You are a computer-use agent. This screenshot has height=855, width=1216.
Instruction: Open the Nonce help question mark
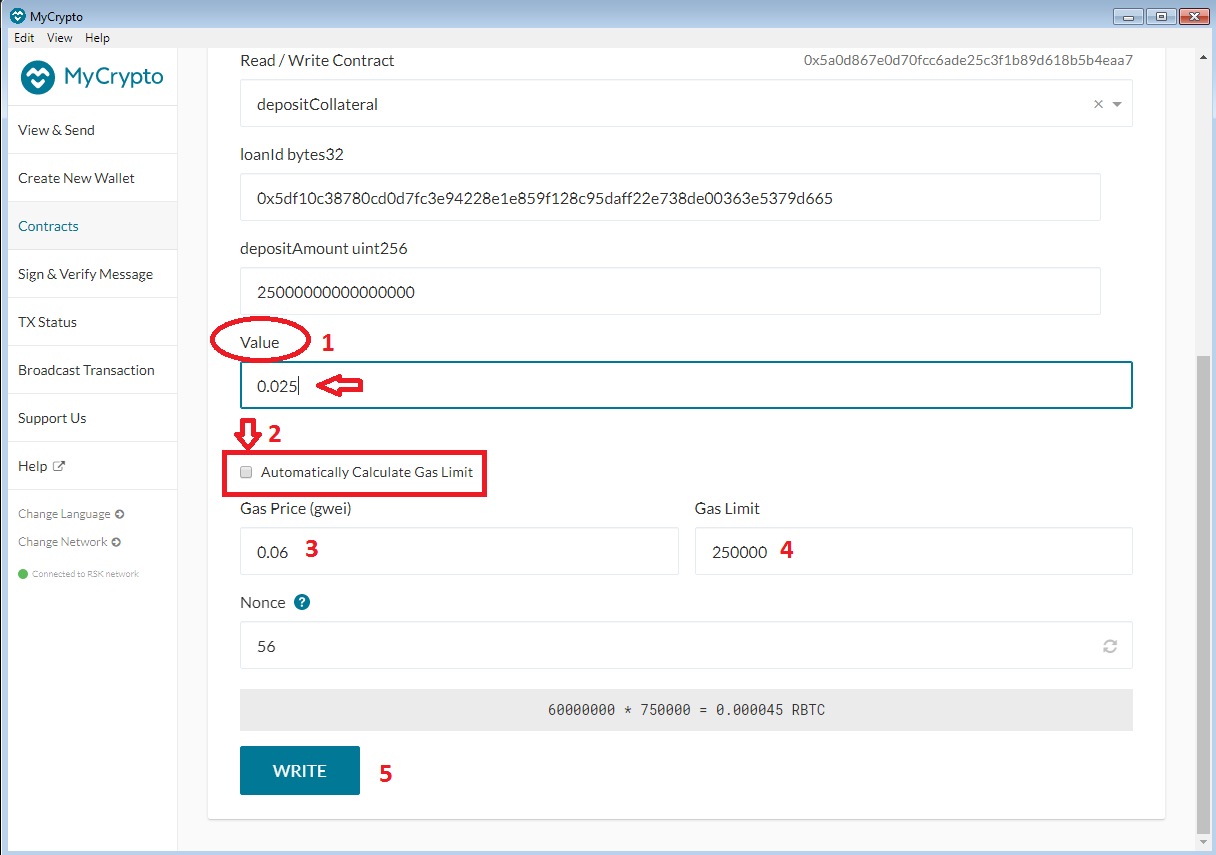click(x=302, y=603)
